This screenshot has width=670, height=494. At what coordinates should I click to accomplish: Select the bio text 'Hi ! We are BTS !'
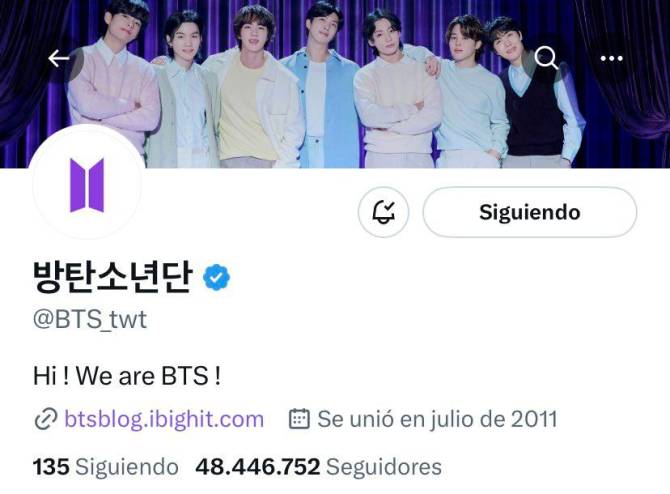[x=127, y=376]
